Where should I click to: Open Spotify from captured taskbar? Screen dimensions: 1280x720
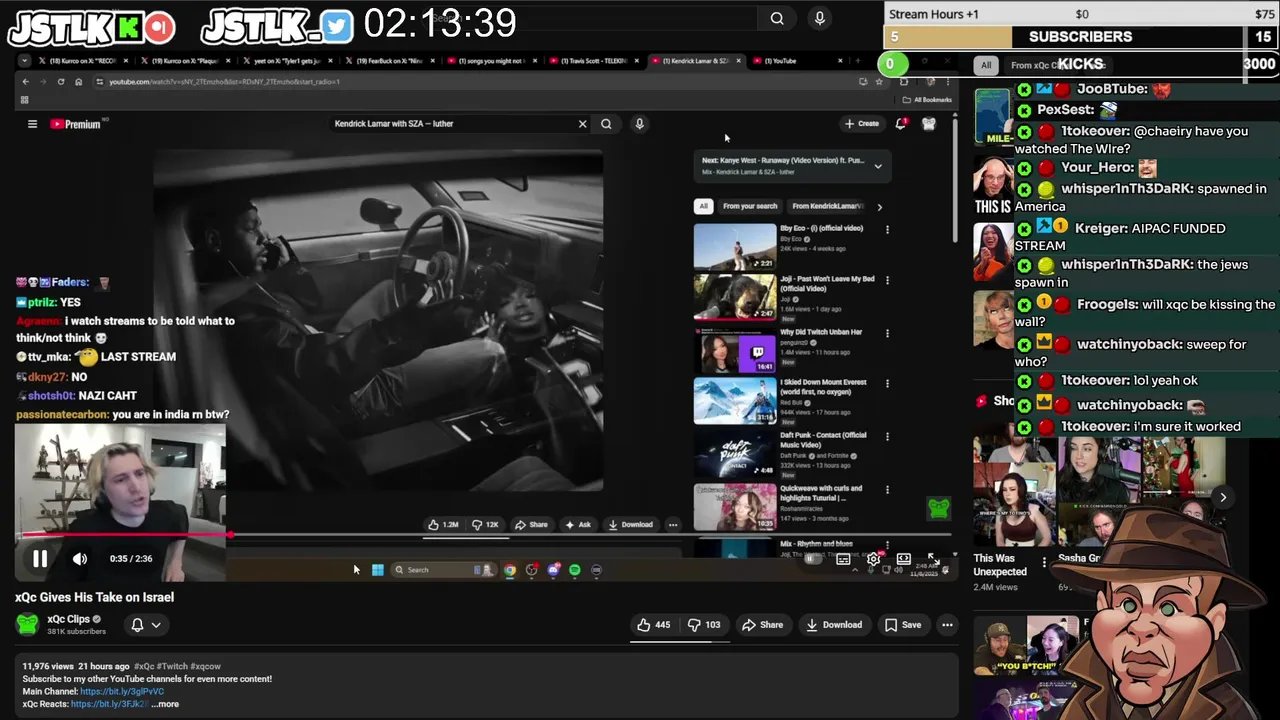[x=575, y=570]
